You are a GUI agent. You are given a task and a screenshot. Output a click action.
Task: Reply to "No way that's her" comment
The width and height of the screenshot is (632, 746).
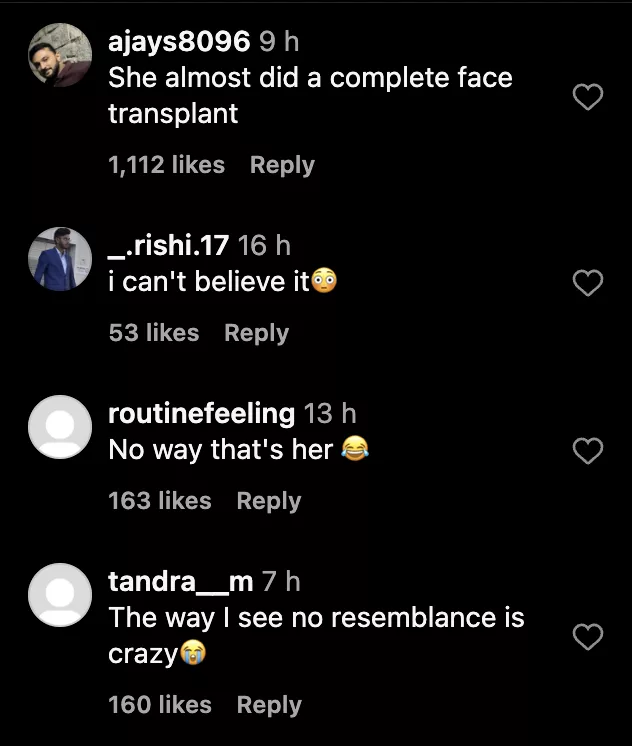[x=268, y=501]
